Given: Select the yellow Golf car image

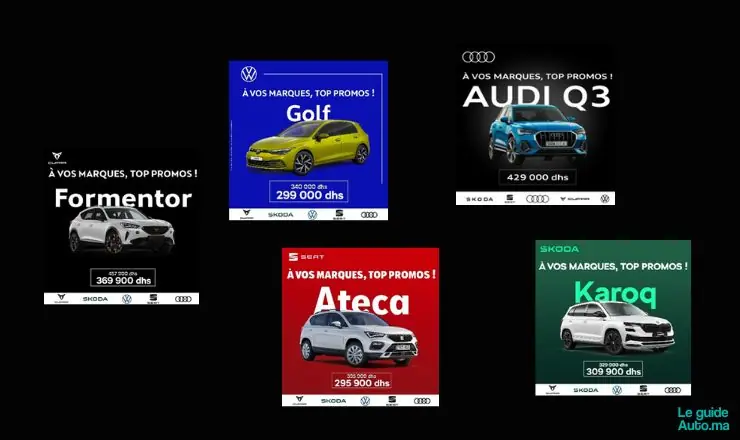Looking at the screenshot, I should [308, 148].
